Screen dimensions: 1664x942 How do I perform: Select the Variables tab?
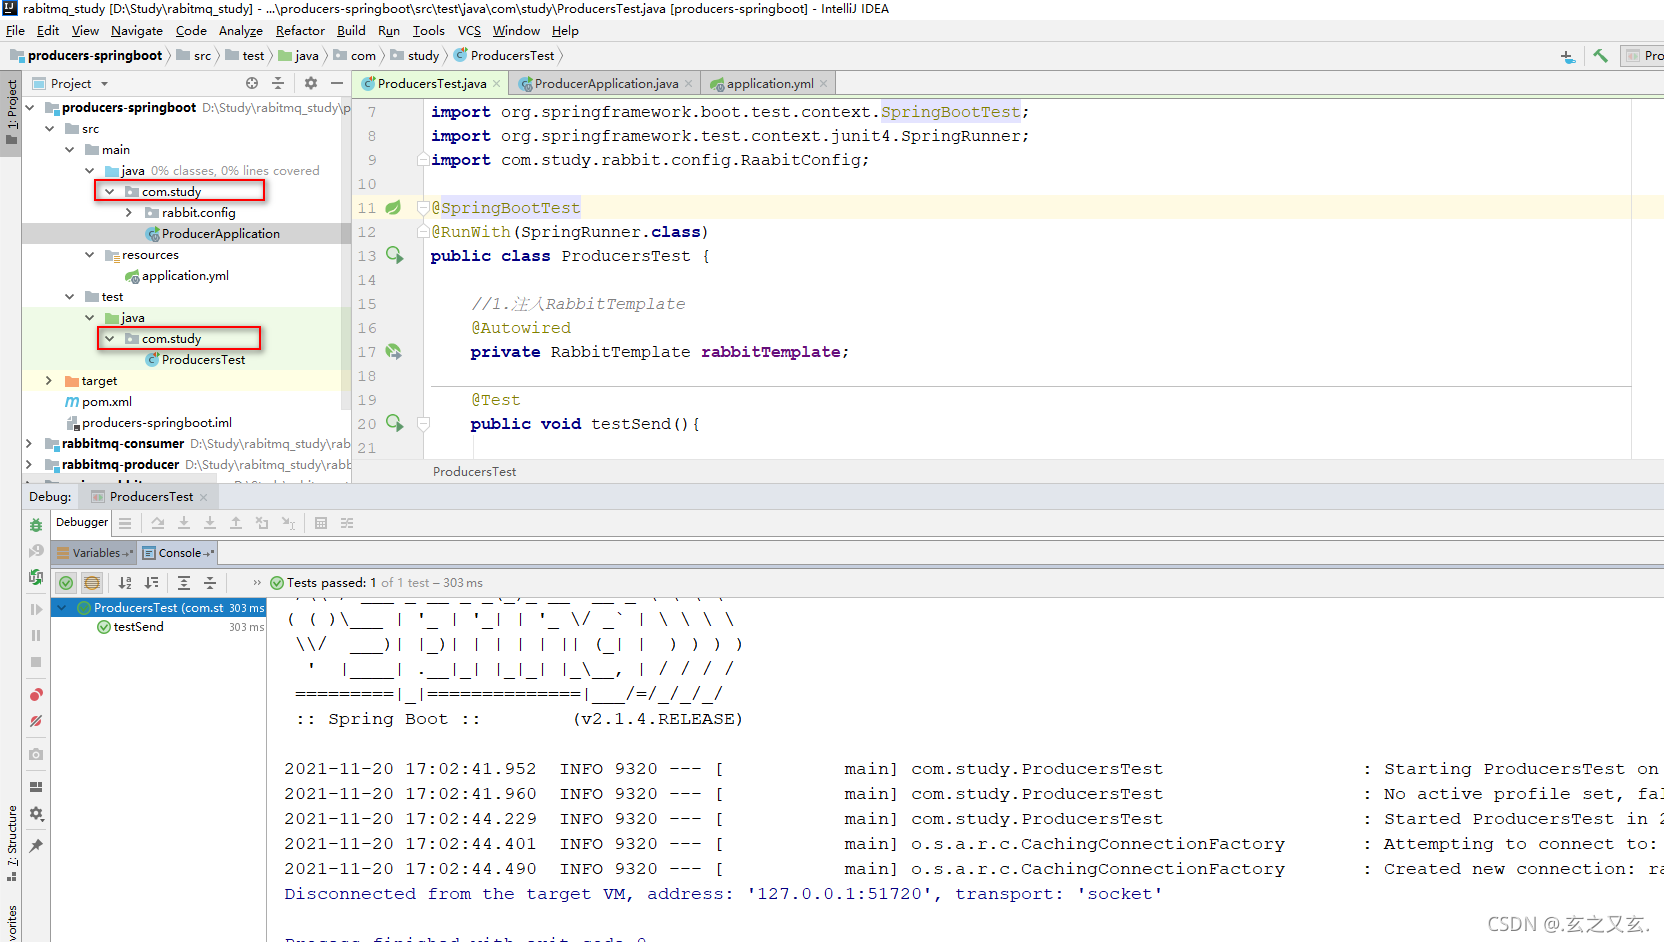click(x=96, y=553)
